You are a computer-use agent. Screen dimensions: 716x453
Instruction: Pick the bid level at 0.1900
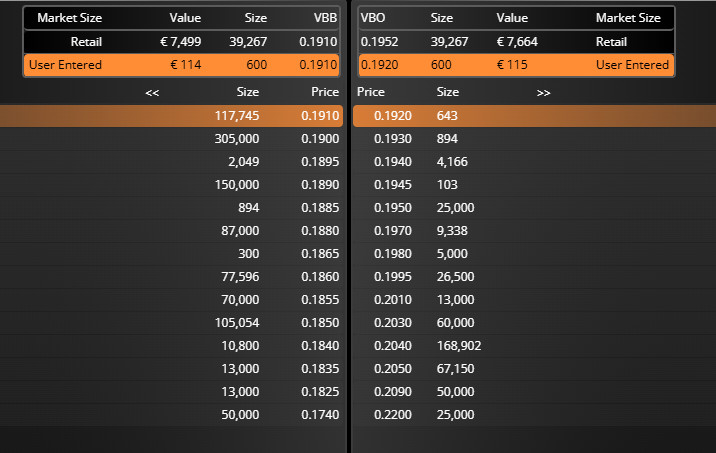171,139
